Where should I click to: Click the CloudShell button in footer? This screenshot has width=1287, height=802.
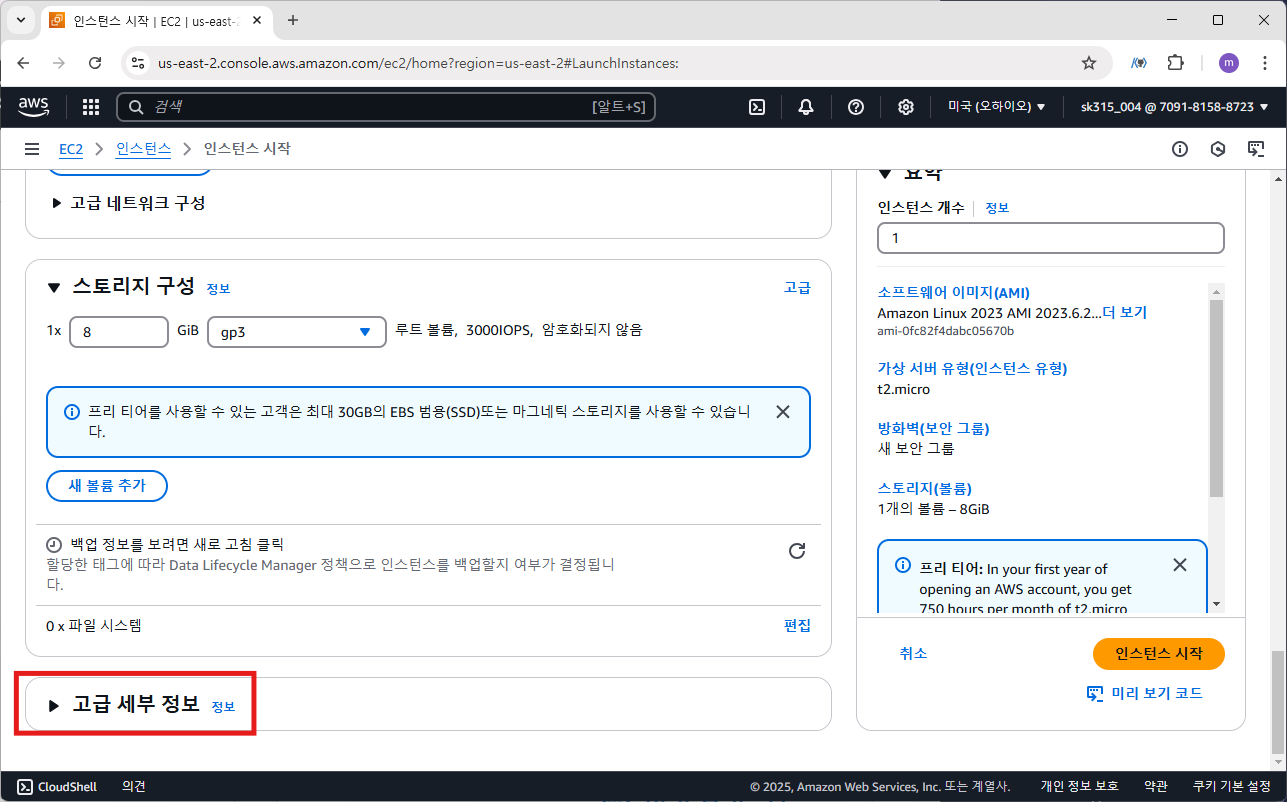tap(57, 787)
